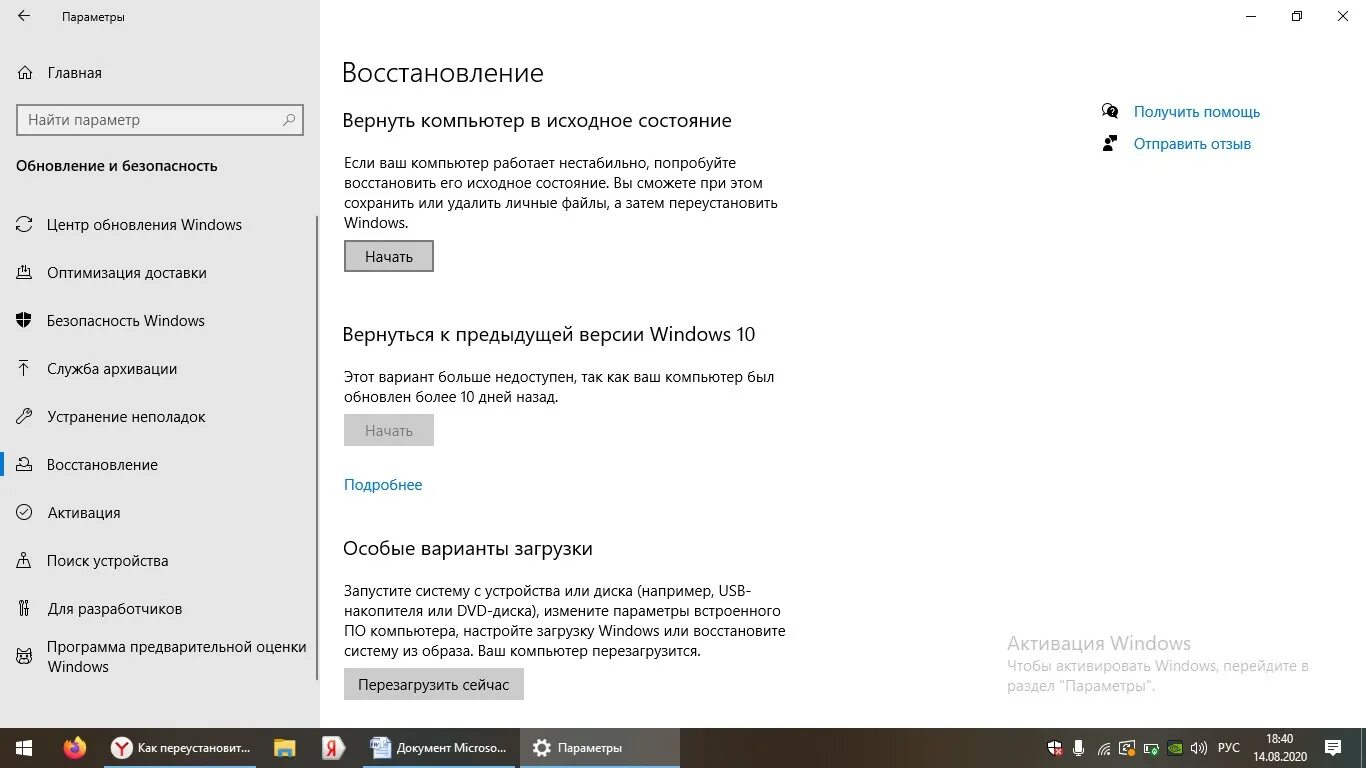The width and height of the screenshot is (1366, 768).
Task: Click the РУС language indicator
Action: (x=1229, y=748)
